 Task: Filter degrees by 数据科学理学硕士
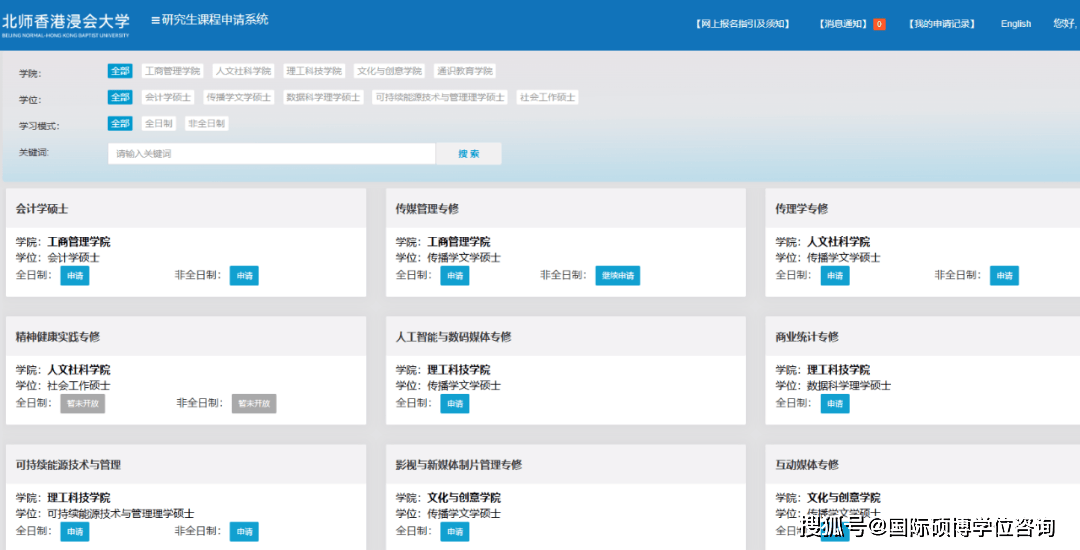(x=322, y=97)
